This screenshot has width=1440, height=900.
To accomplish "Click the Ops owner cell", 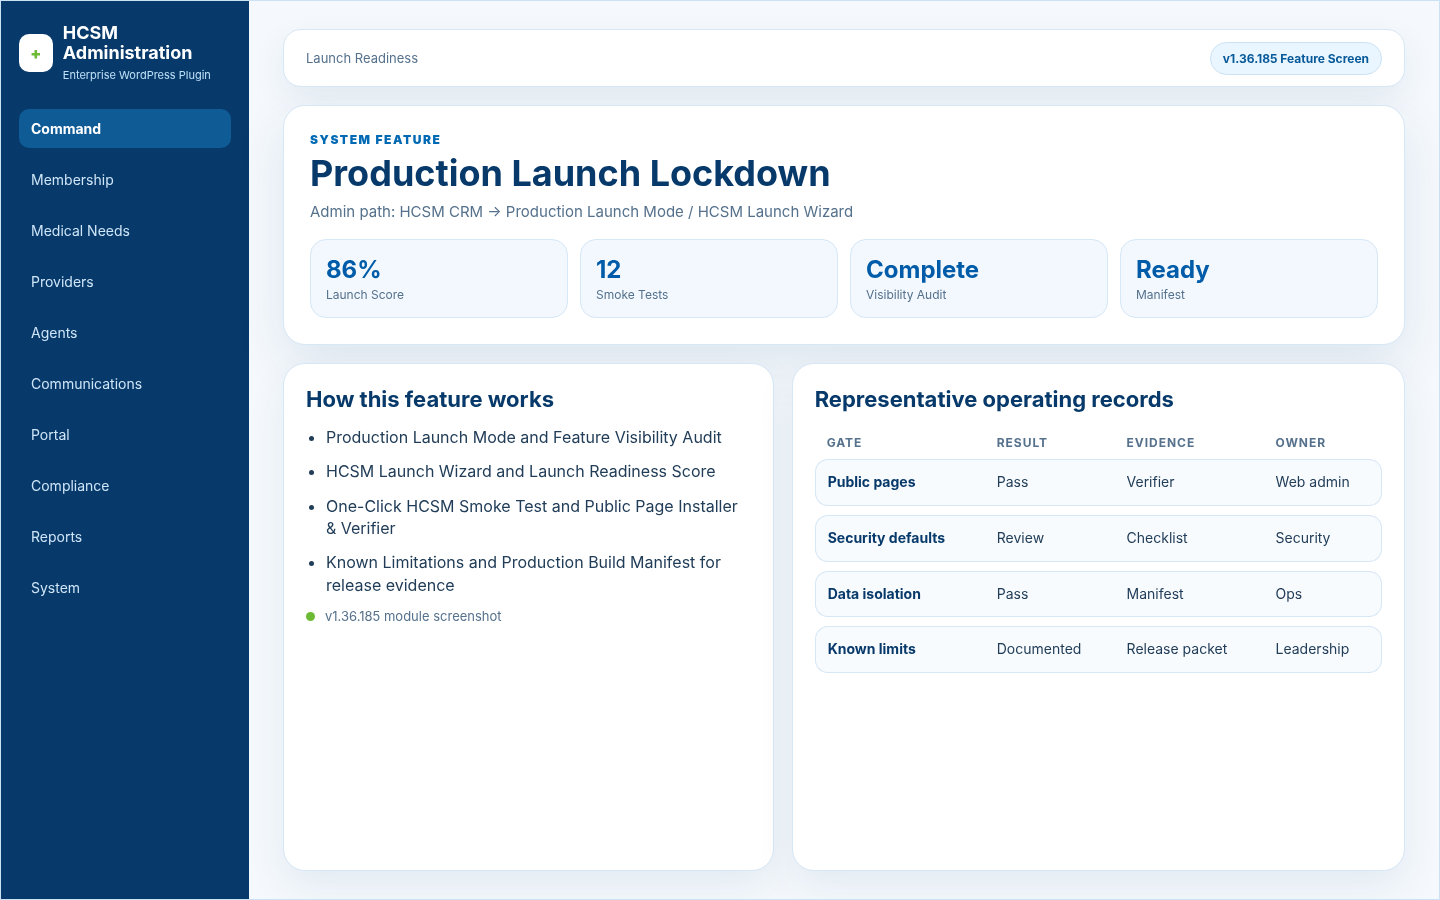I will 1288,594.
